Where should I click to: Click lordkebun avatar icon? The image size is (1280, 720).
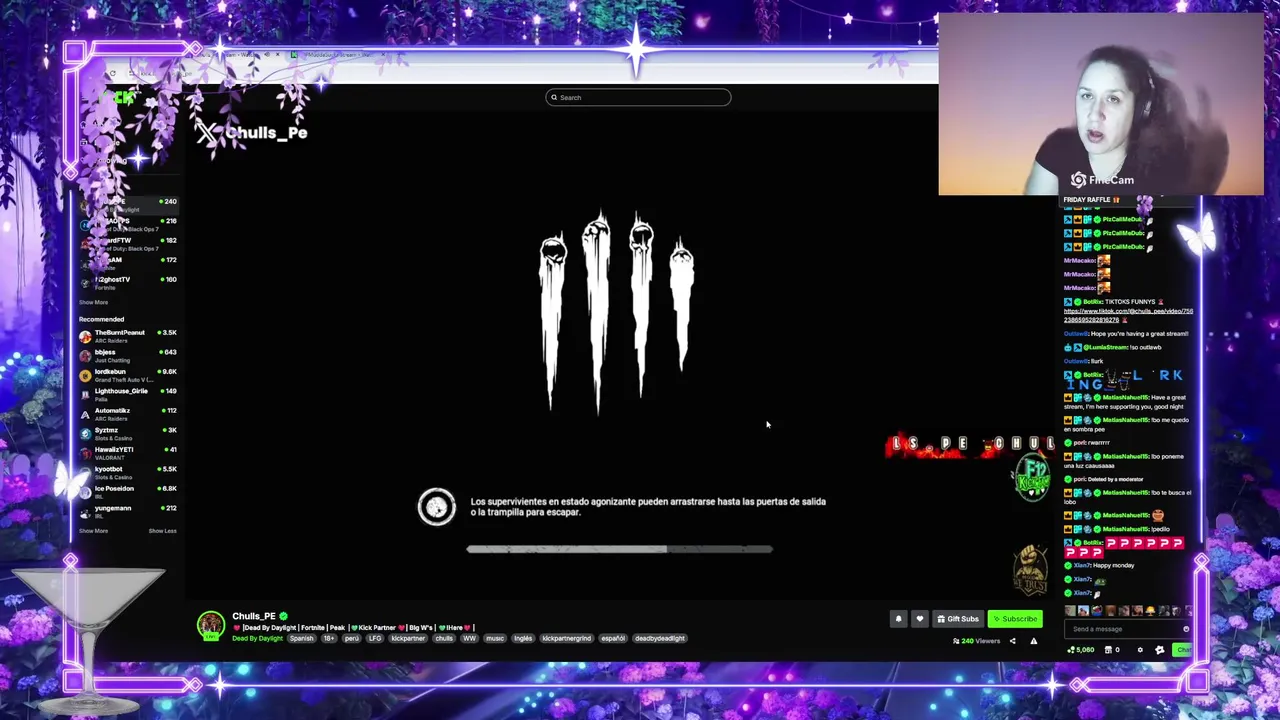click(x=85, y=375)
